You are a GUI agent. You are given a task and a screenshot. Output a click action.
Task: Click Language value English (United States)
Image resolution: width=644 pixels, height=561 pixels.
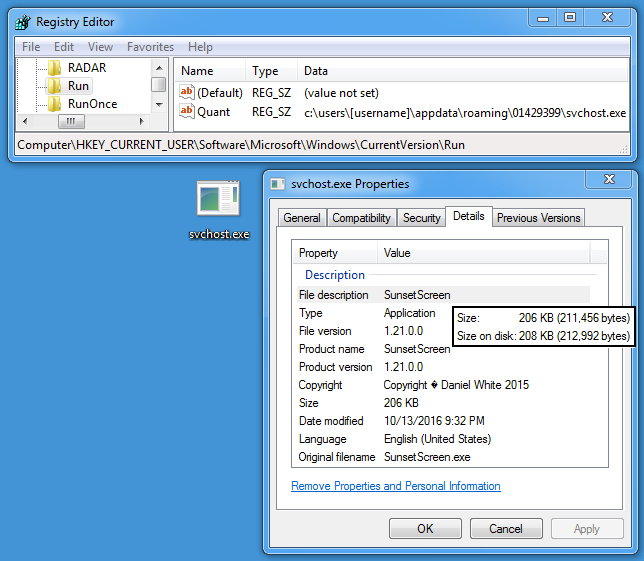(x=437, y=439)
